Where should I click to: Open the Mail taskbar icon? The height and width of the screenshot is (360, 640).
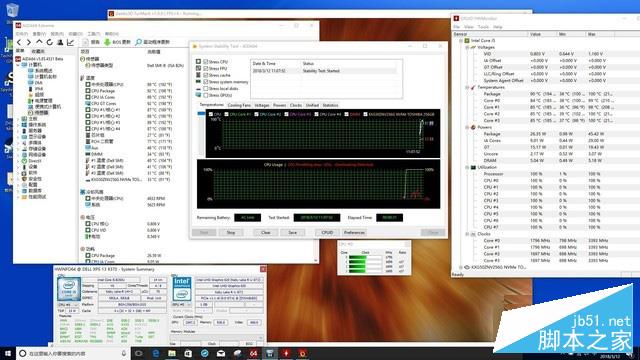(x=221, y=353)
